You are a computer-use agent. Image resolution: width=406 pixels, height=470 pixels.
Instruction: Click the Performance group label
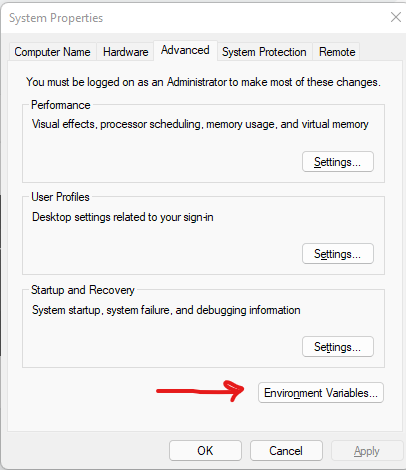61,105
